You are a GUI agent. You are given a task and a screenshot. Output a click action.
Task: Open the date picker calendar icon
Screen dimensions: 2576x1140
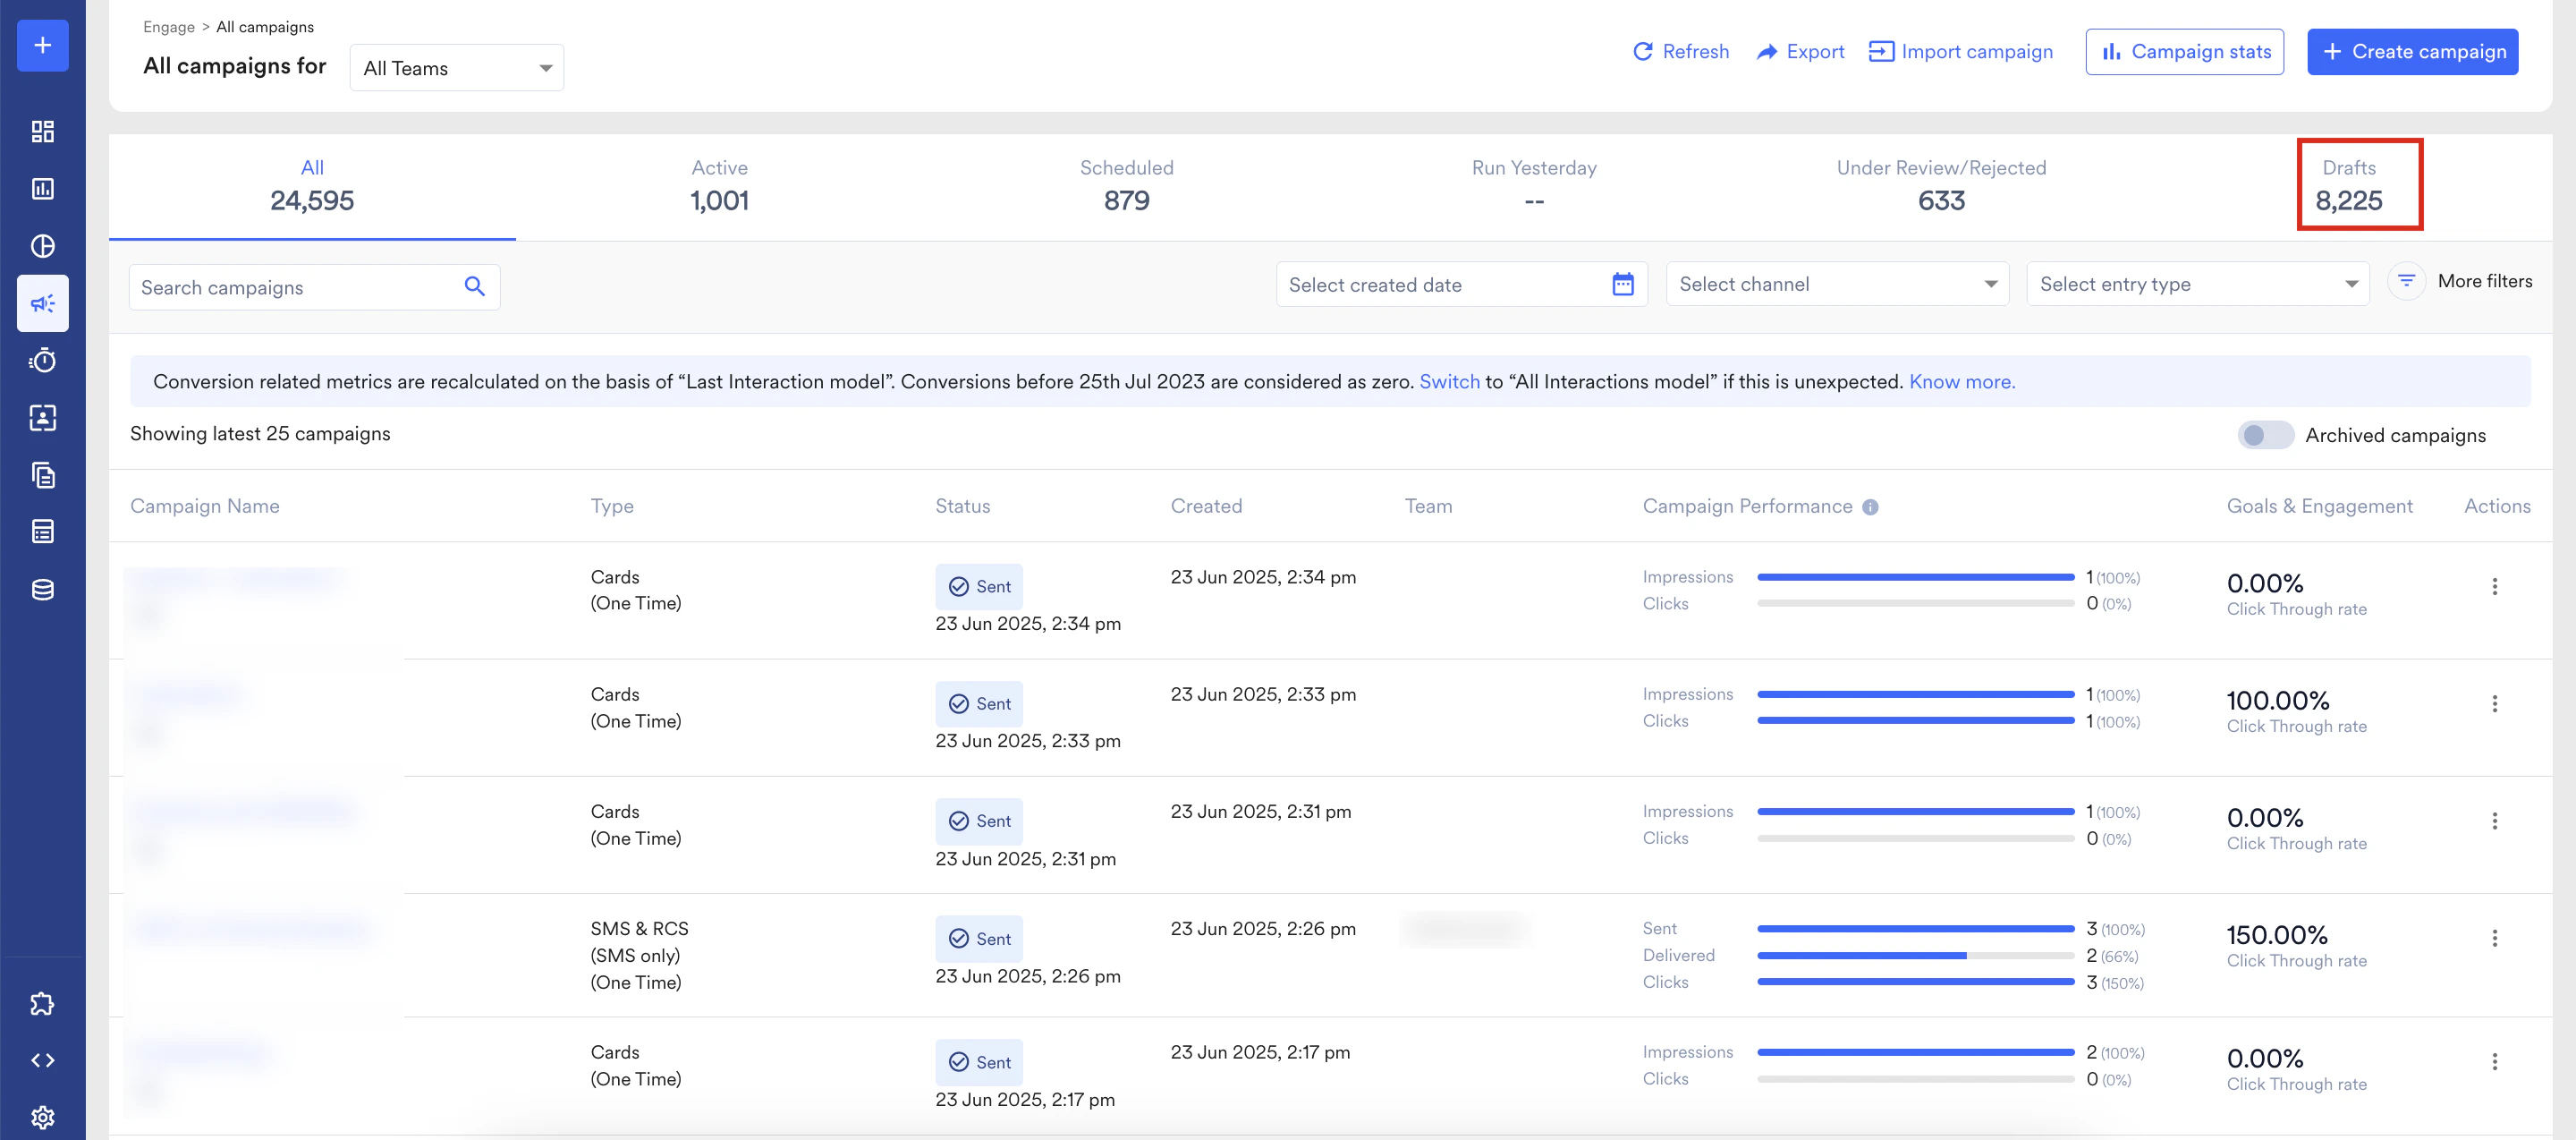[x=1622, y=284]
